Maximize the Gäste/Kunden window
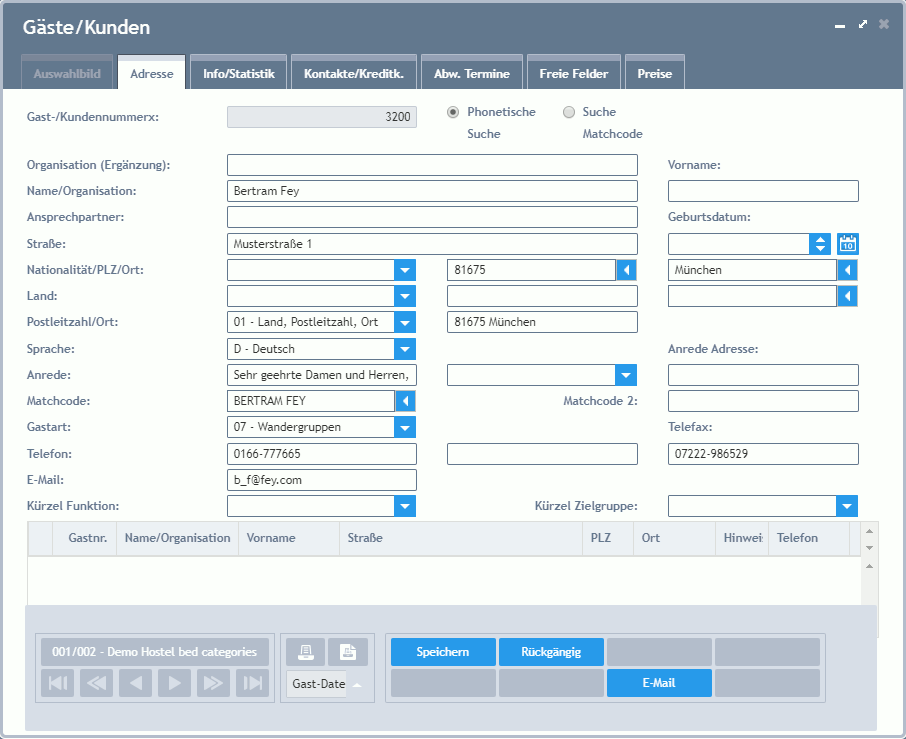Viewport: 906px width, 739px height. pos(863,24)
